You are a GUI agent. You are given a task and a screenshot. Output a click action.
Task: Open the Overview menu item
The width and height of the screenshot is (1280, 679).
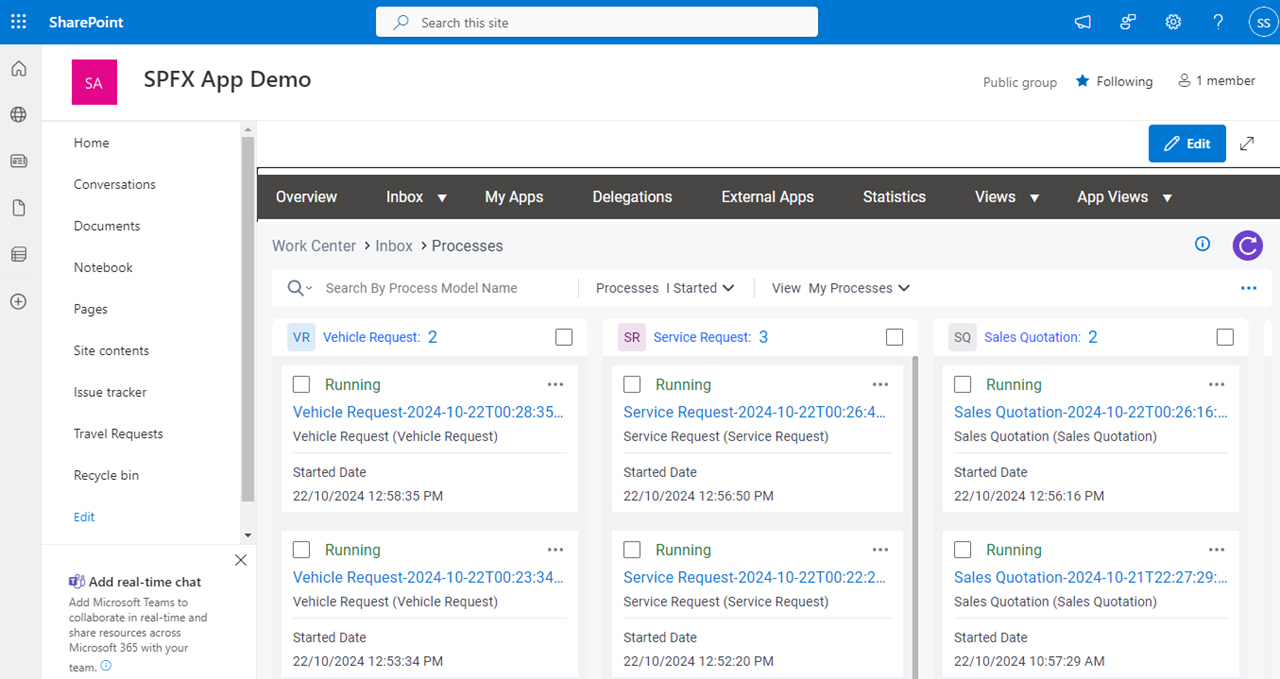pyautogui.click(x=306, y=197)
